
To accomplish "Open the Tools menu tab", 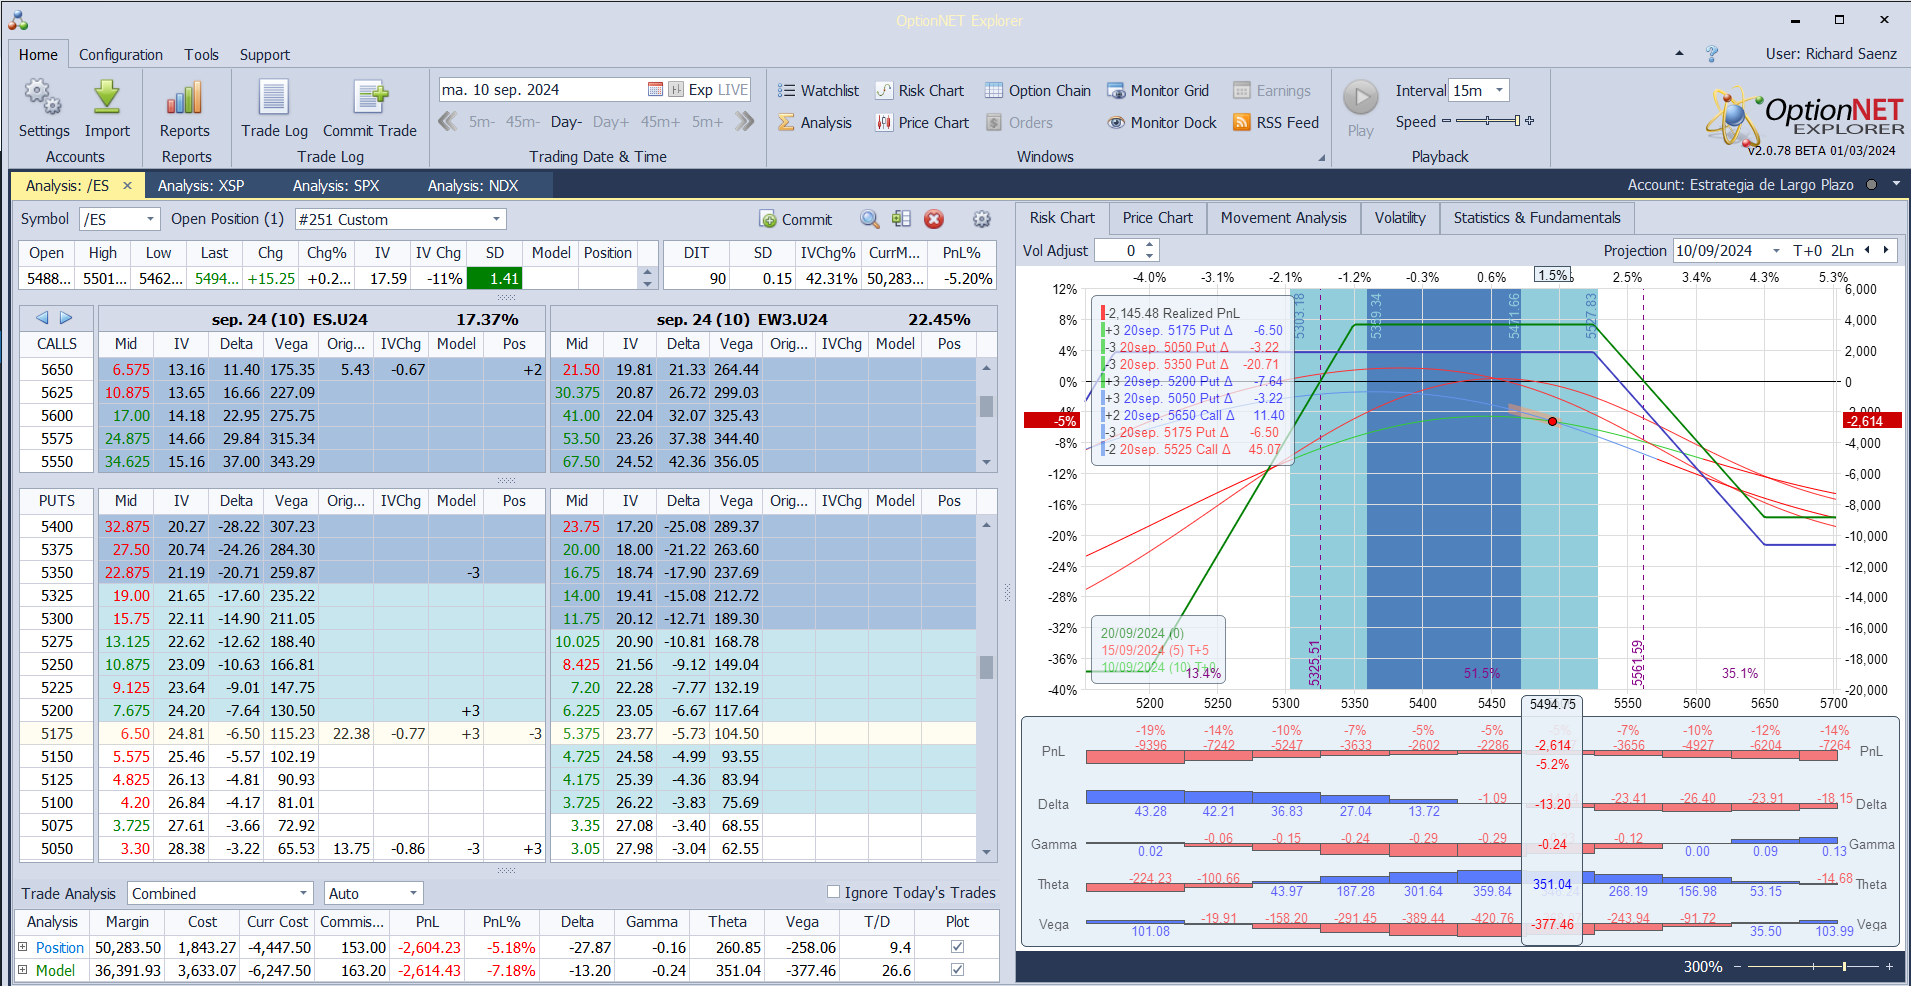I will click(201, 55).
